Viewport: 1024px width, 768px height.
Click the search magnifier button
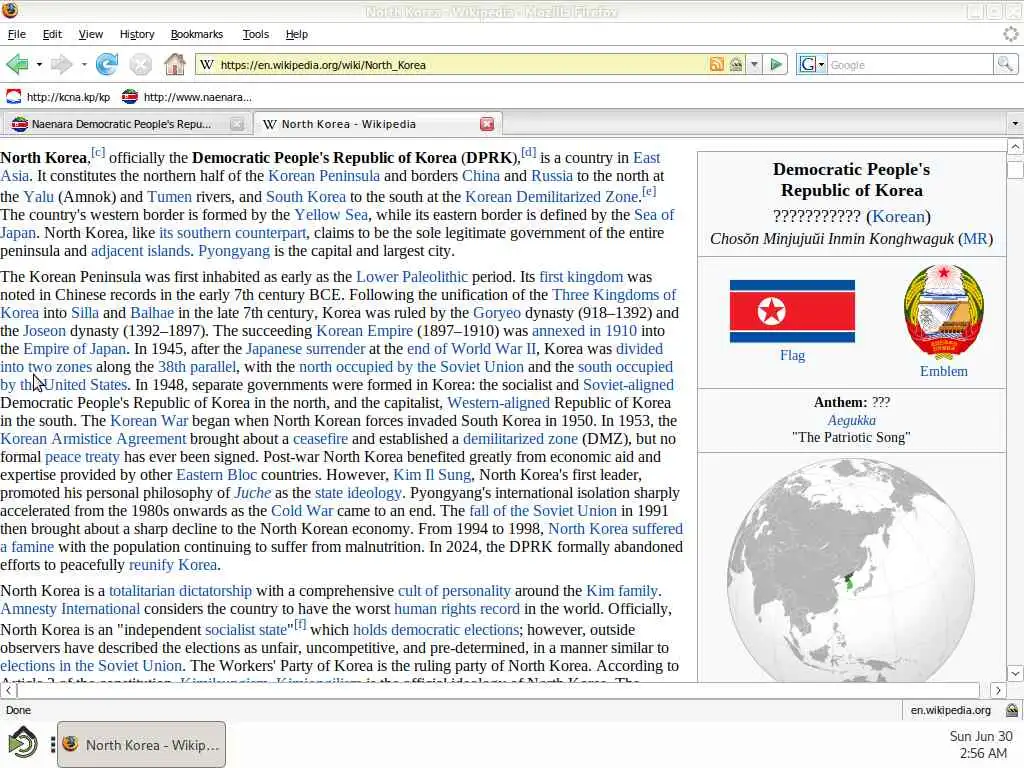(x=1005, y=64)
